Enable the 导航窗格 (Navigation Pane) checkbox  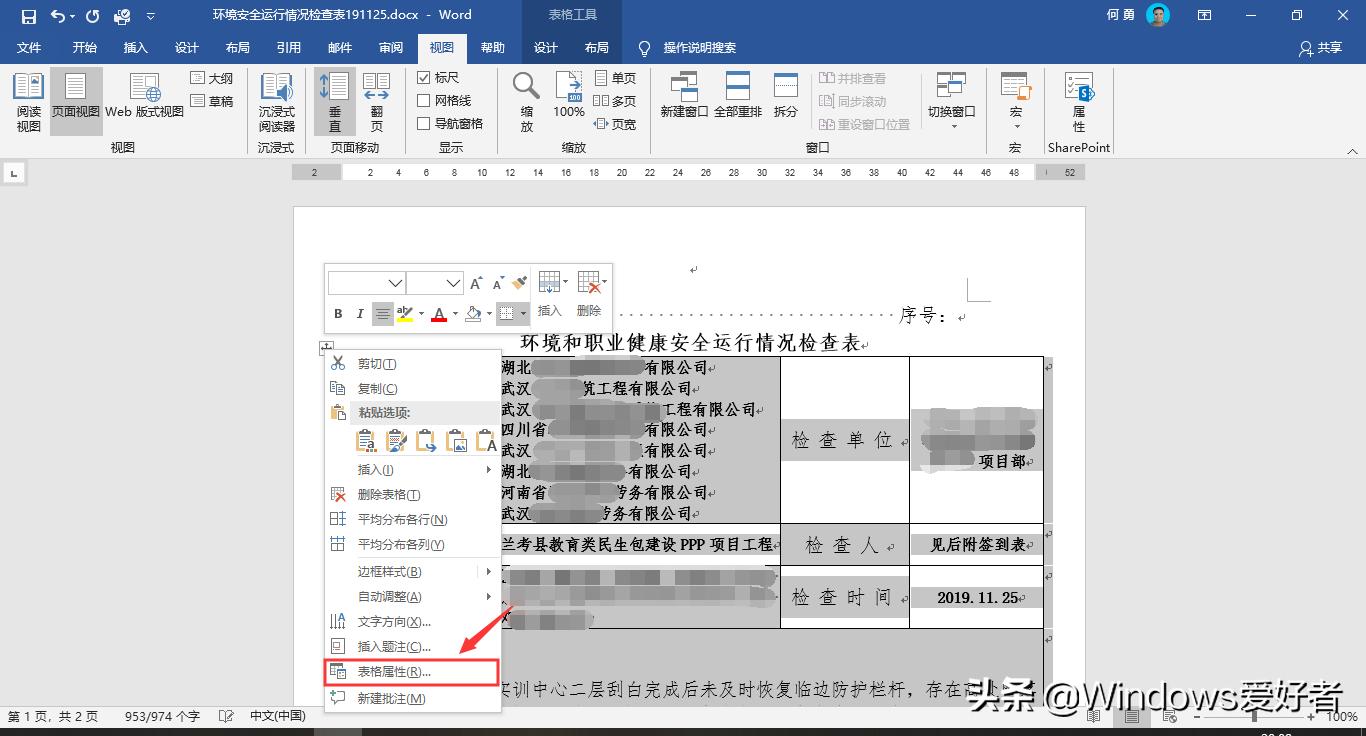[x=424, y=121]
